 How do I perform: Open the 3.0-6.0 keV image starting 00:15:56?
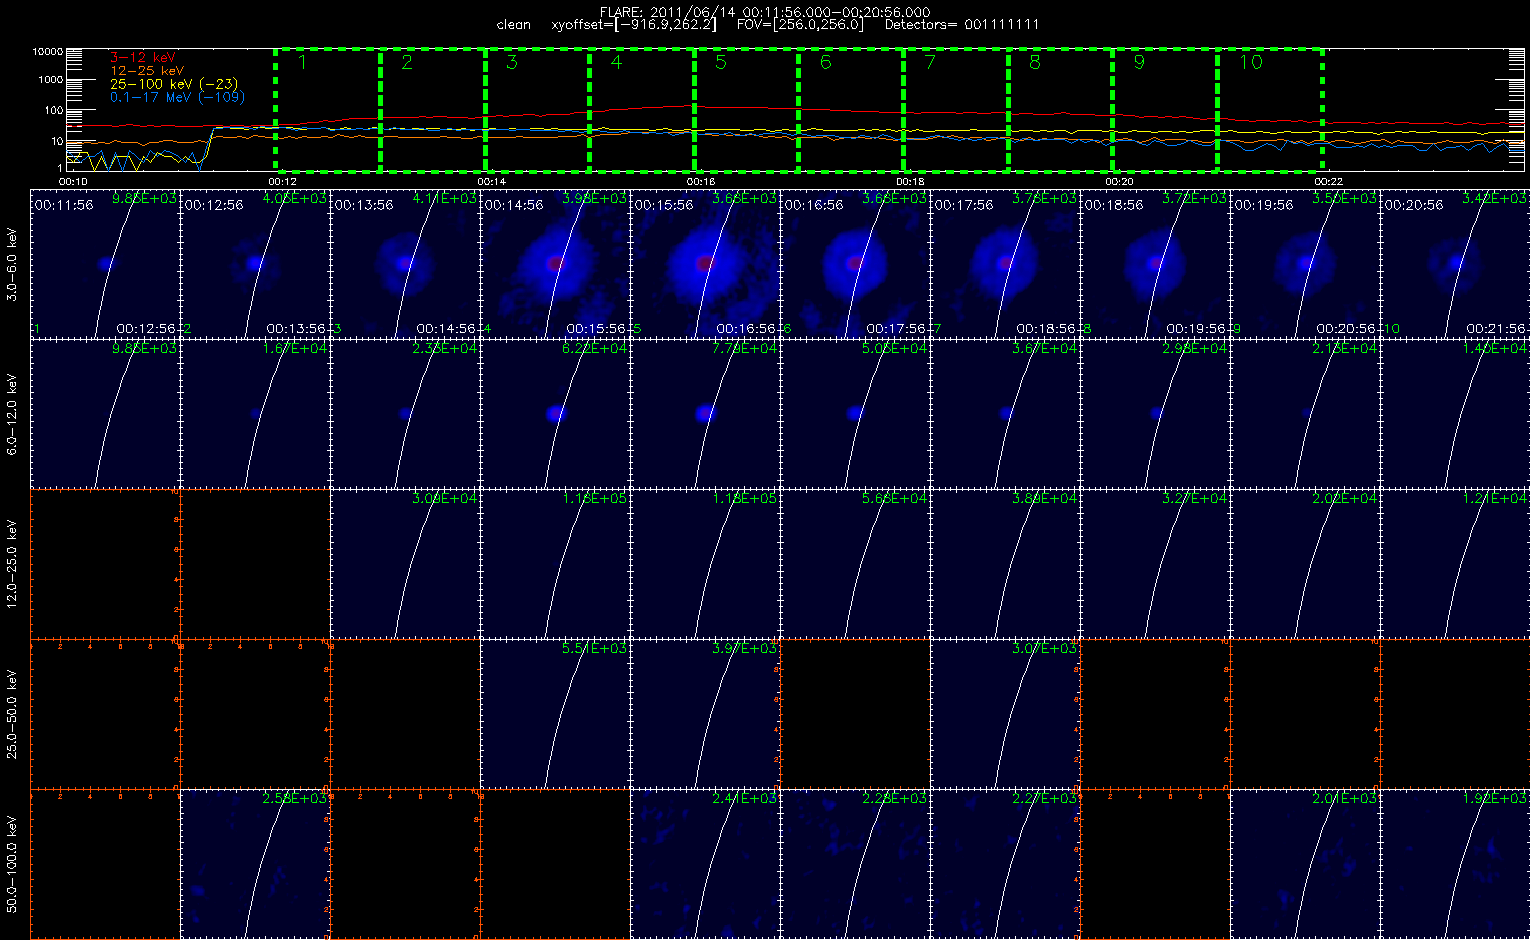click(x=705, y=263)
